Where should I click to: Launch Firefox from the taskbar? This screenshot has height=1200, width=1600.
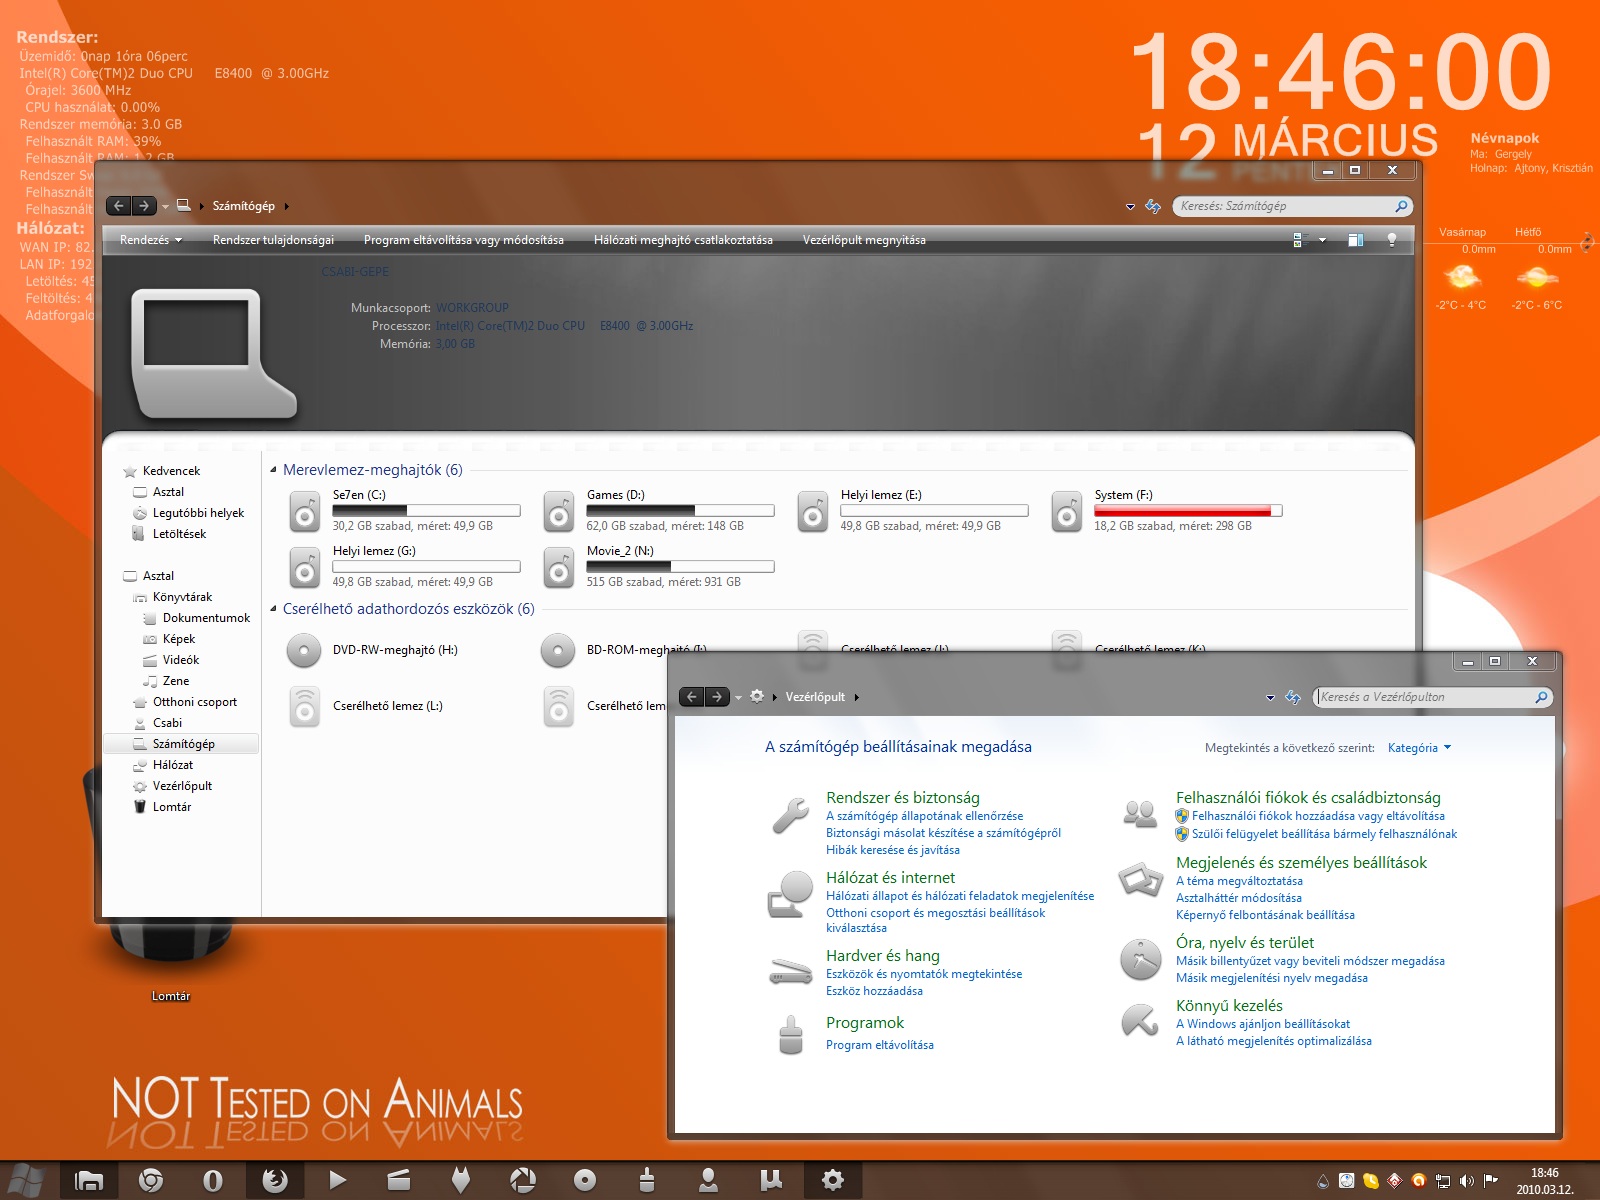pyautogui.click(x=275, y=1181)
